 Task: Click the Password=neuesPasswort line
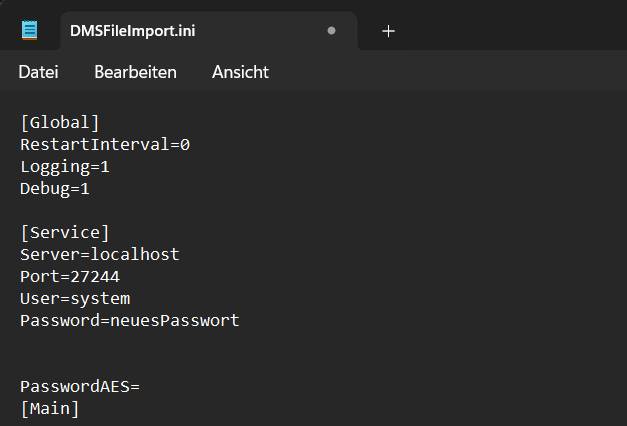click(130, 321)
